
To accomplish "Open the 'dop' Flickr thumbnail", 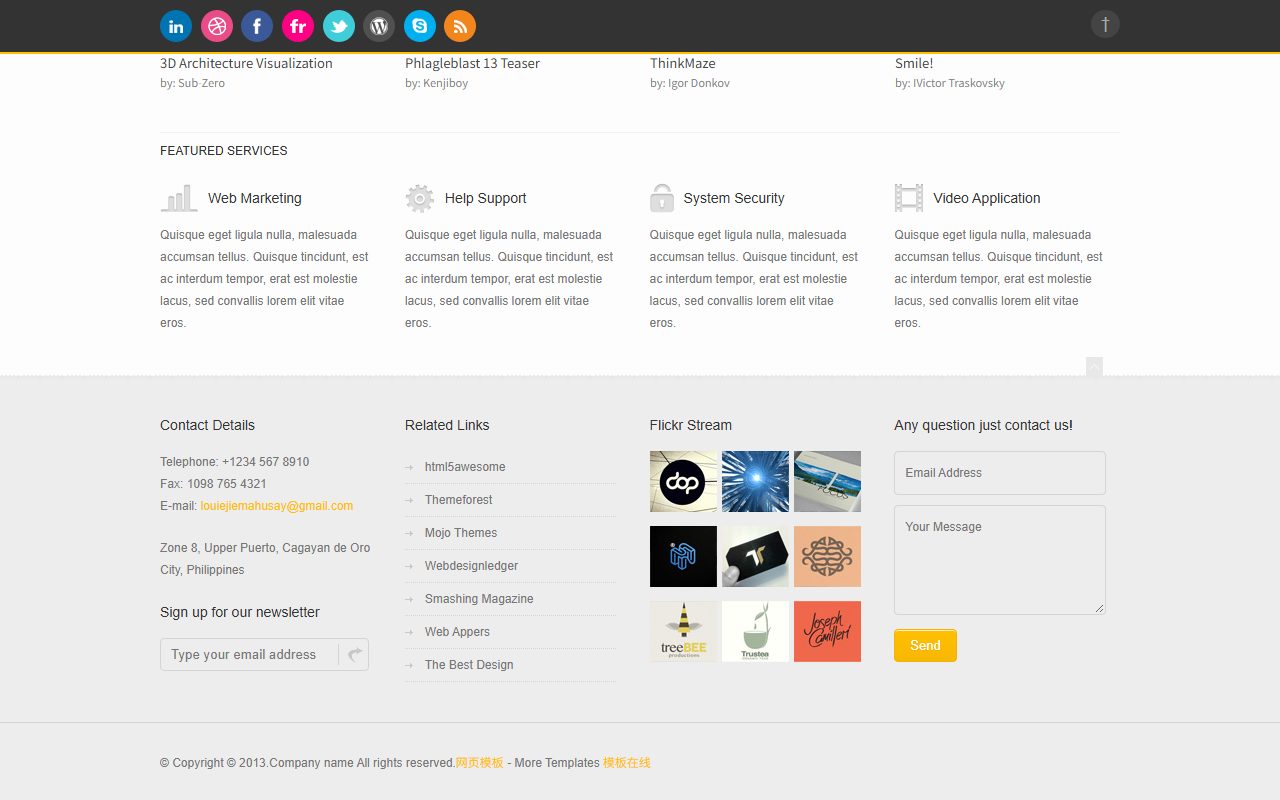I will 683,482.
